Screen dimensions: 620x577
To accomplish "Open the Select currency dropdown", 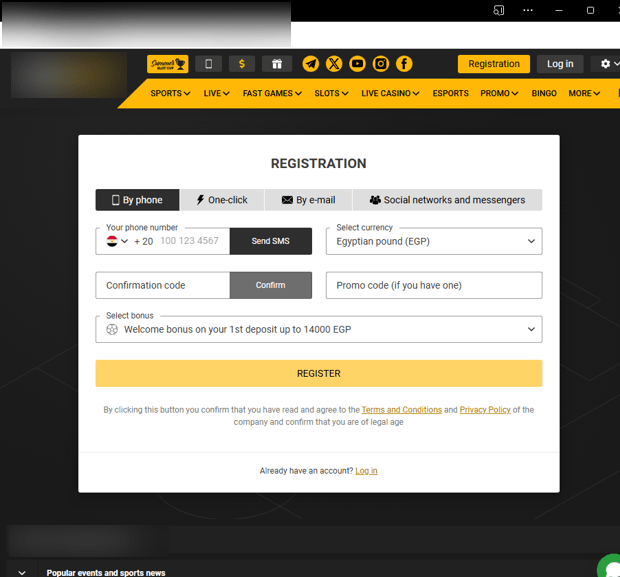I will coord(434,241).
